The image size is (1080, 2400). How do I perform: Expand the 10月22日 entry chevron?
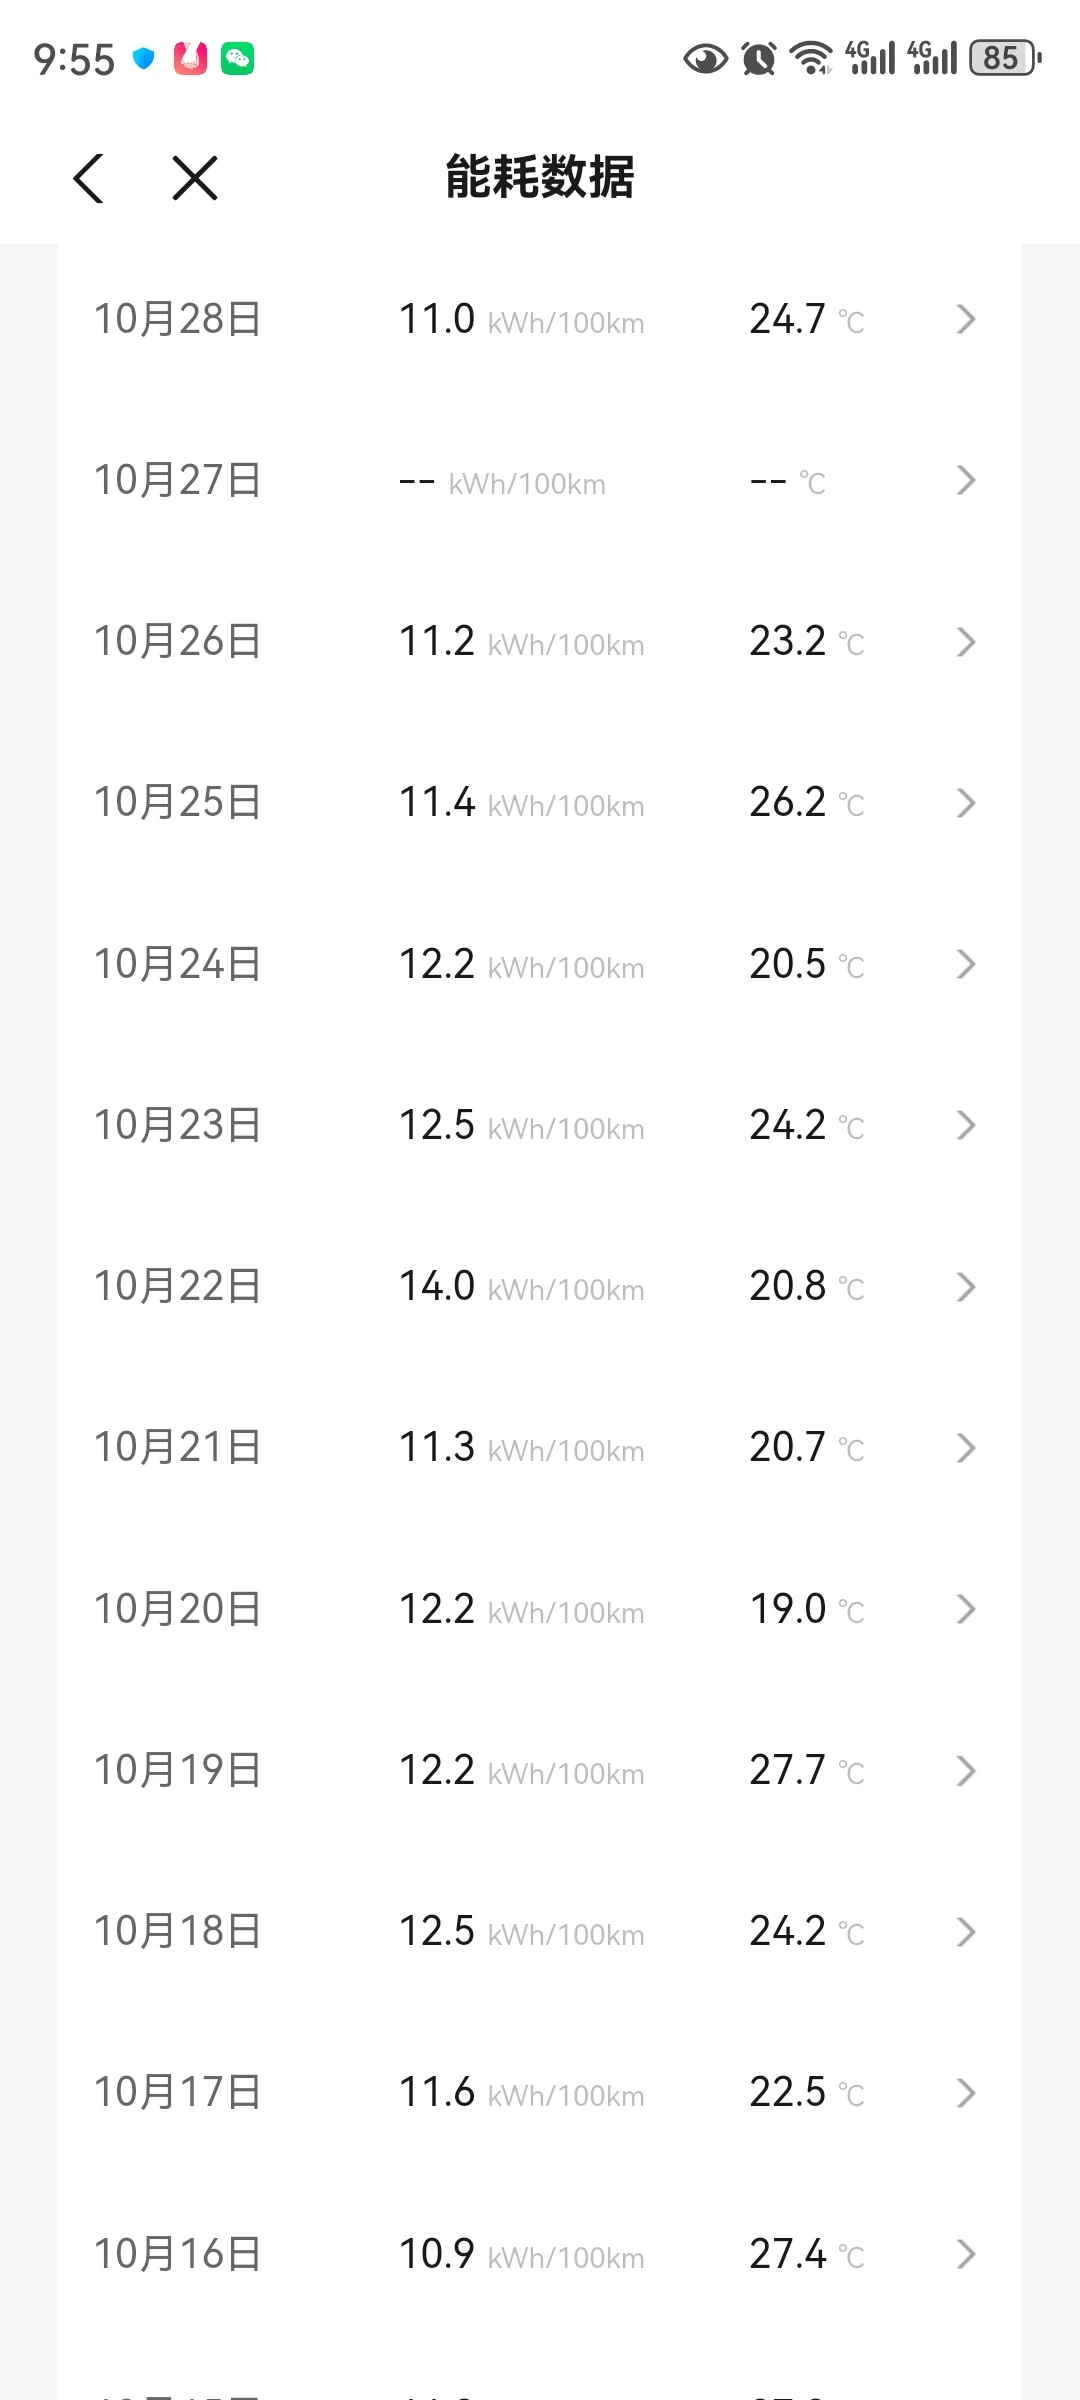tap(965, 1287)
